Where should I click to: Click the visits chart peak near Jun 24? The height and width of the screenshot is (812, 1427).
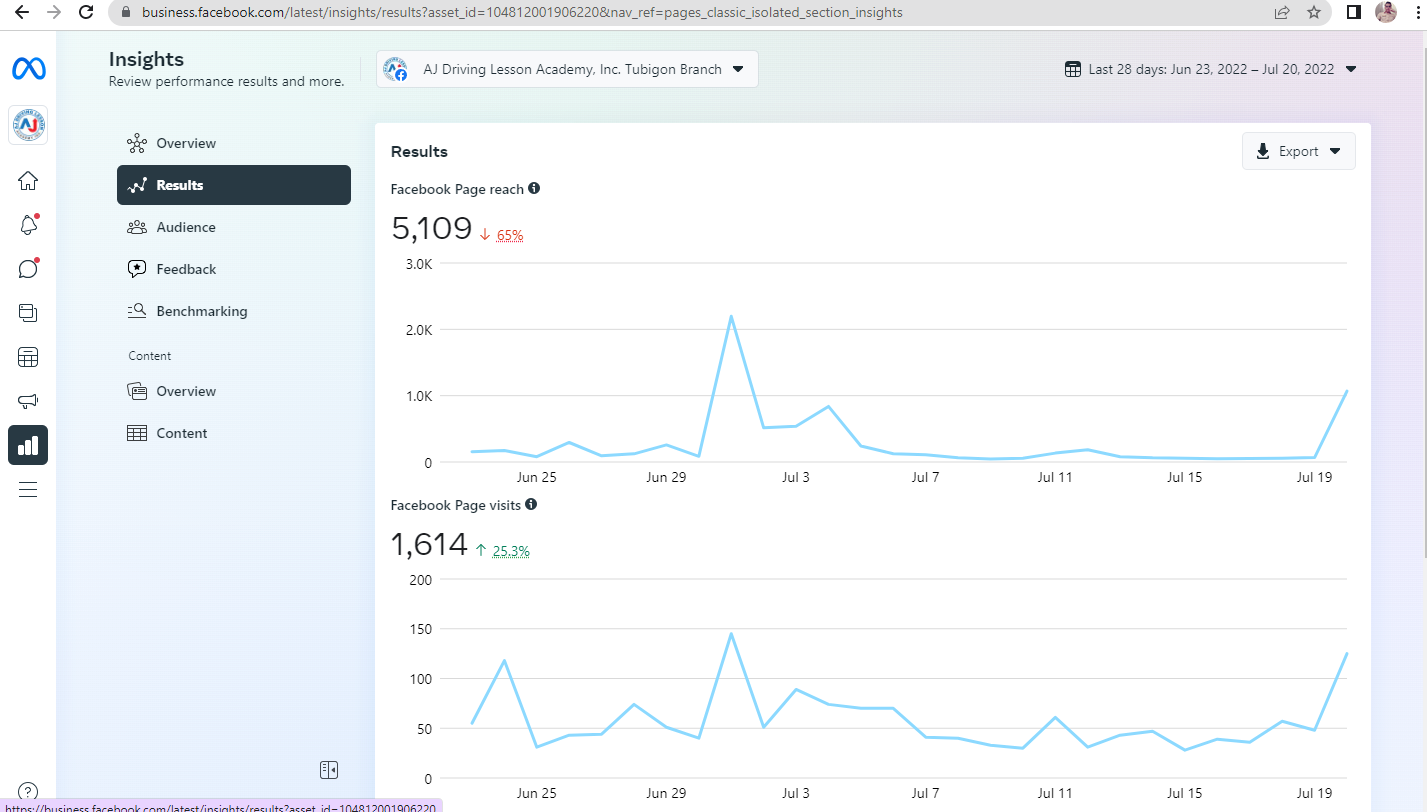tap(504, 660)
